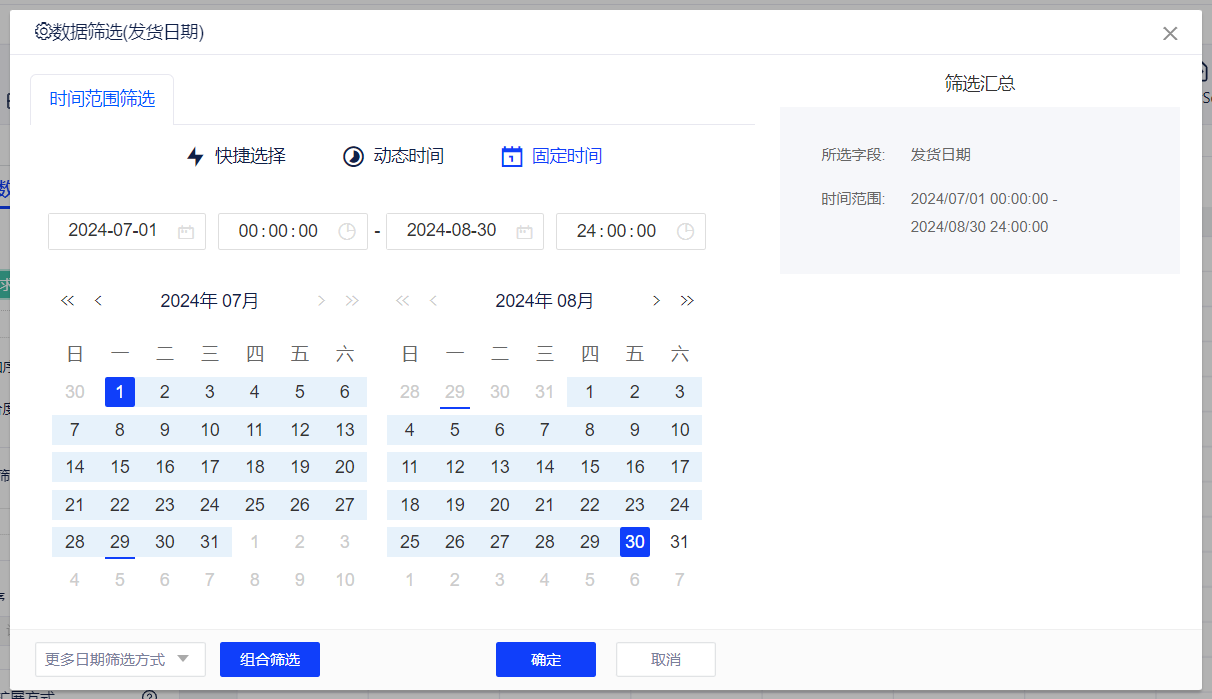Switch to 动态时间 dynamic time mode
Viewport: 1212px width, 699px height.
pos(393,157)
